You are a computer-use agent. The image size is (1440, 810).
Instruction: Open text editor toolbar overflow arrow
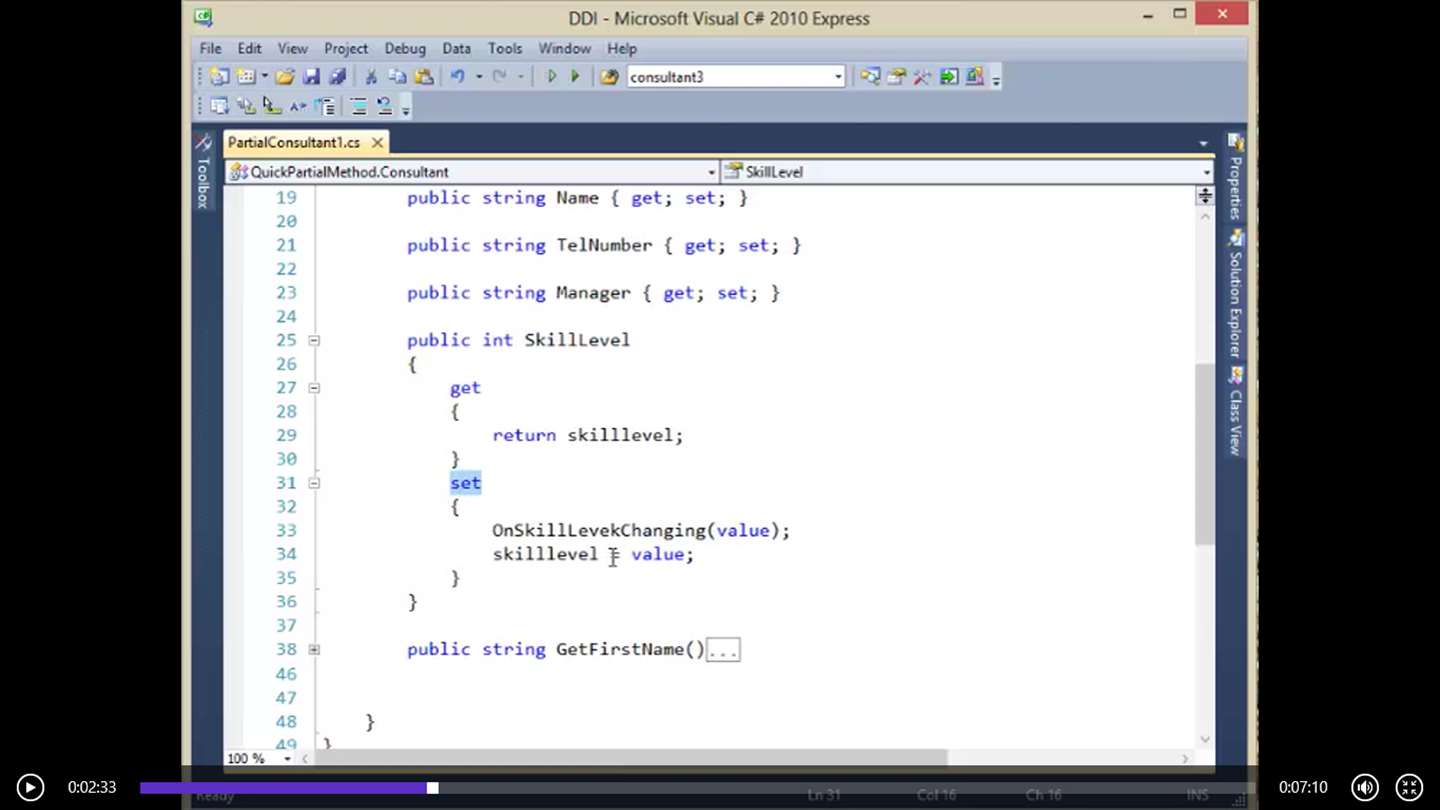click(405, 108)
